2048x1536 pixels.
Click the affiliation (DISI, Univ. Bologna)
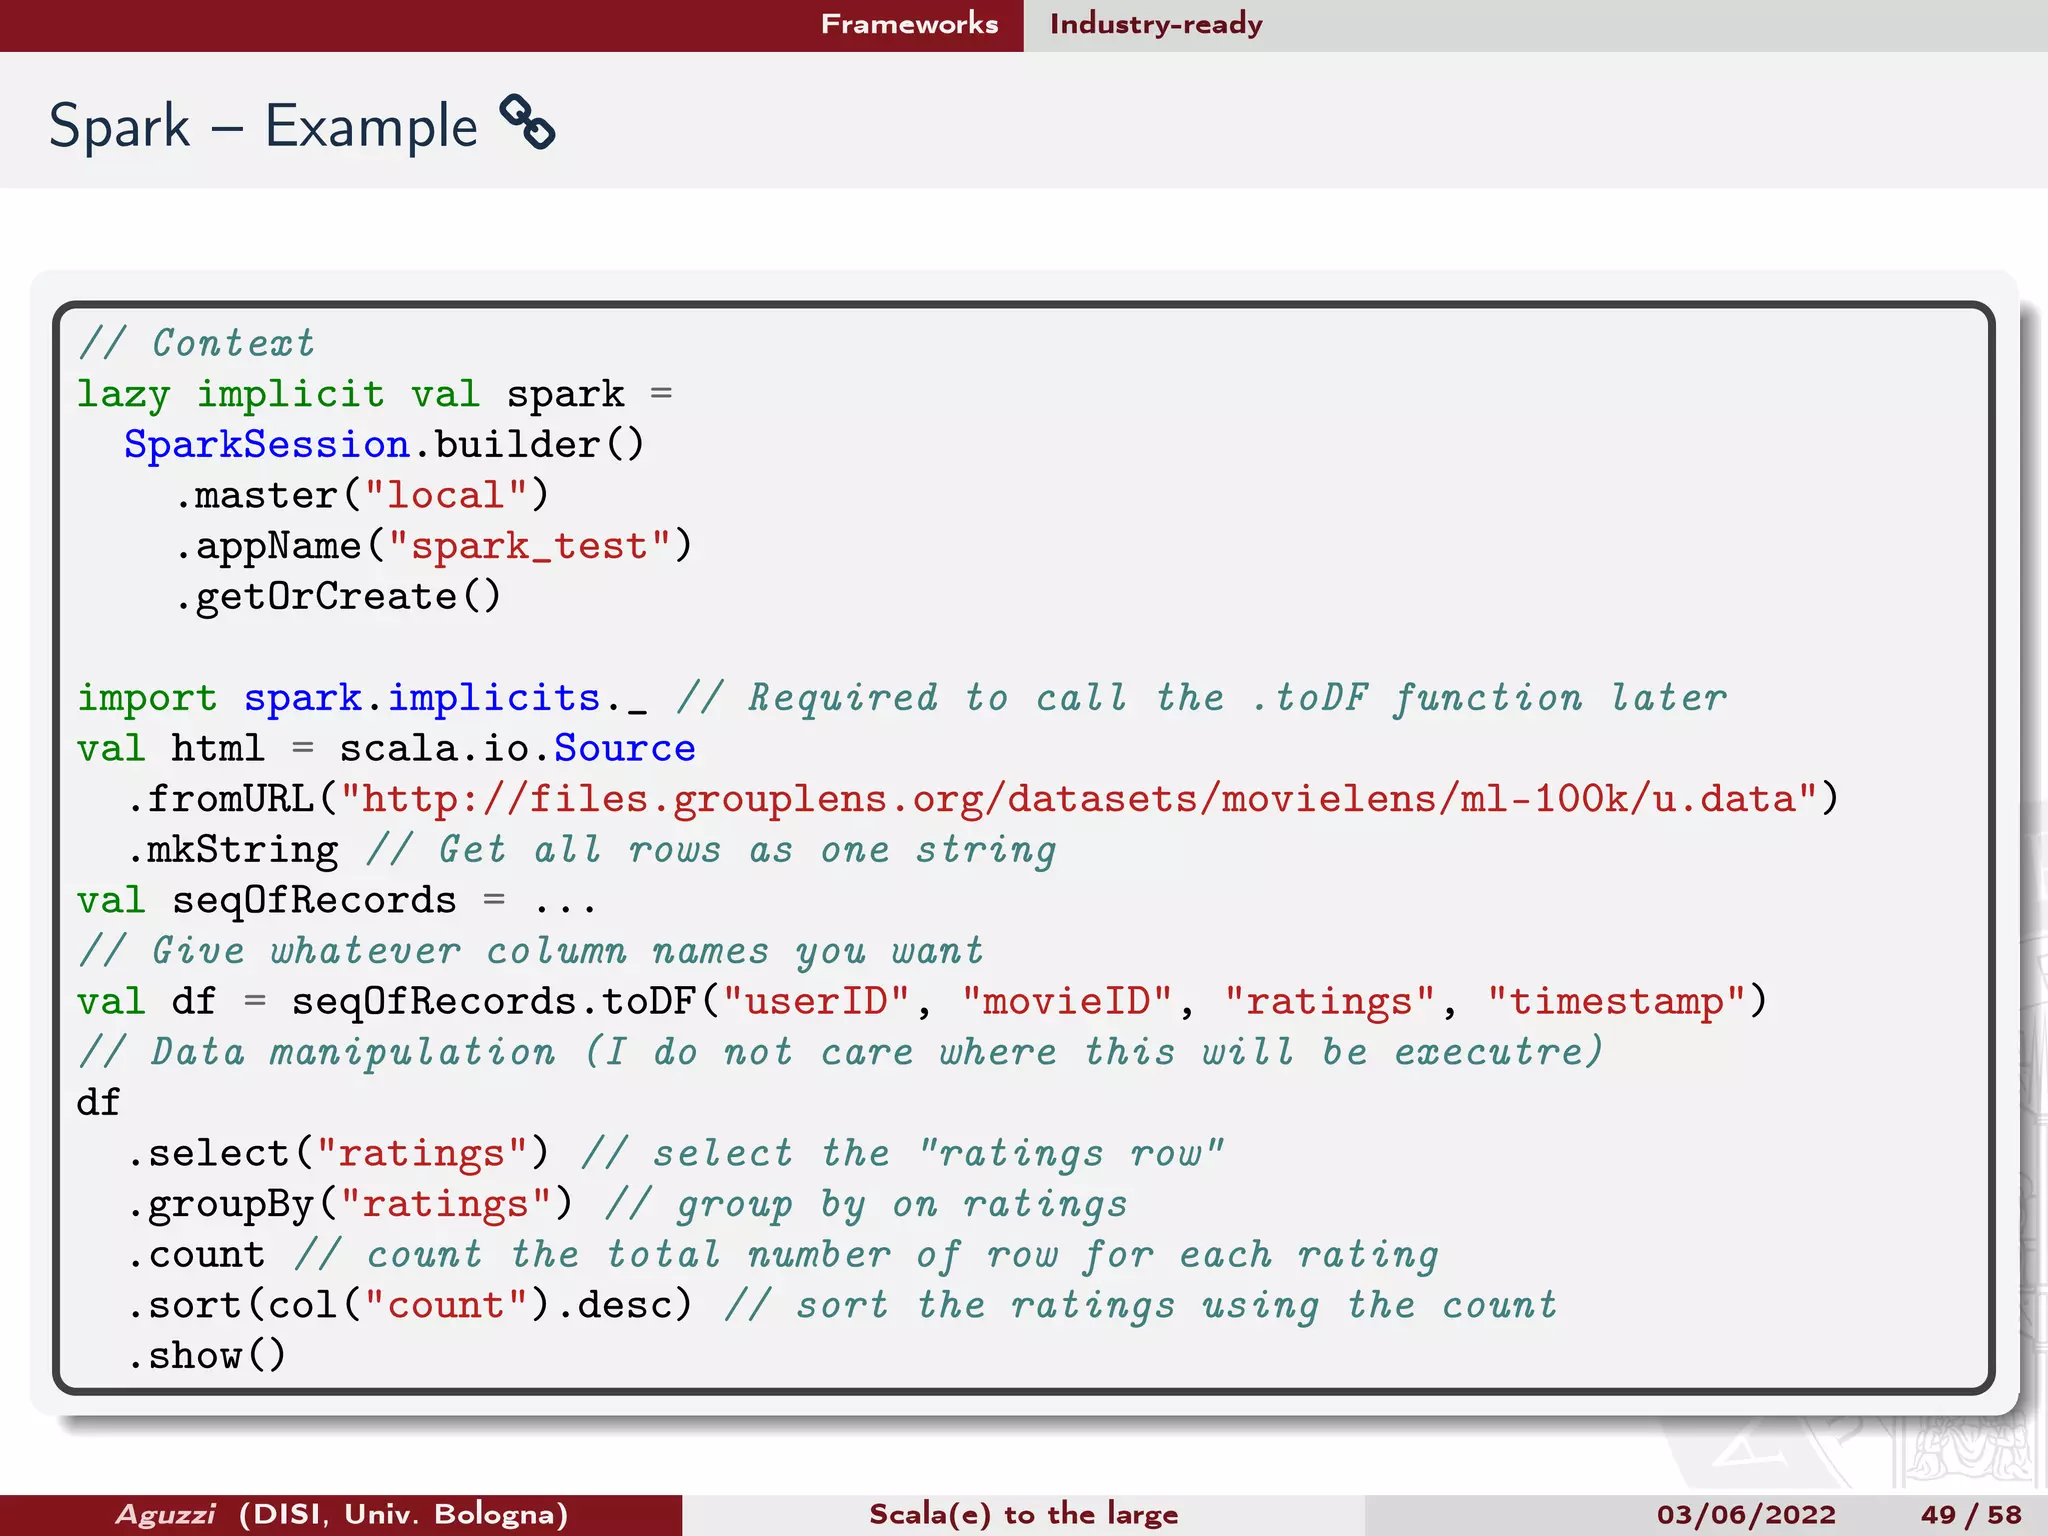coord(404,1514)
